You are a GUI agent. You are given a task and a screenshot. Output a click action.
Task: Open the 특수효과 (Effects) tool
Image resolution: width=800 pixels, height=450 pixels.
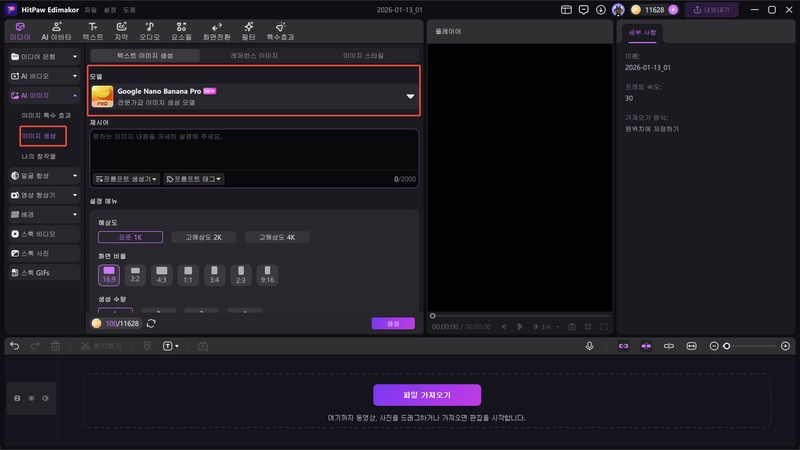pos(280,31)
